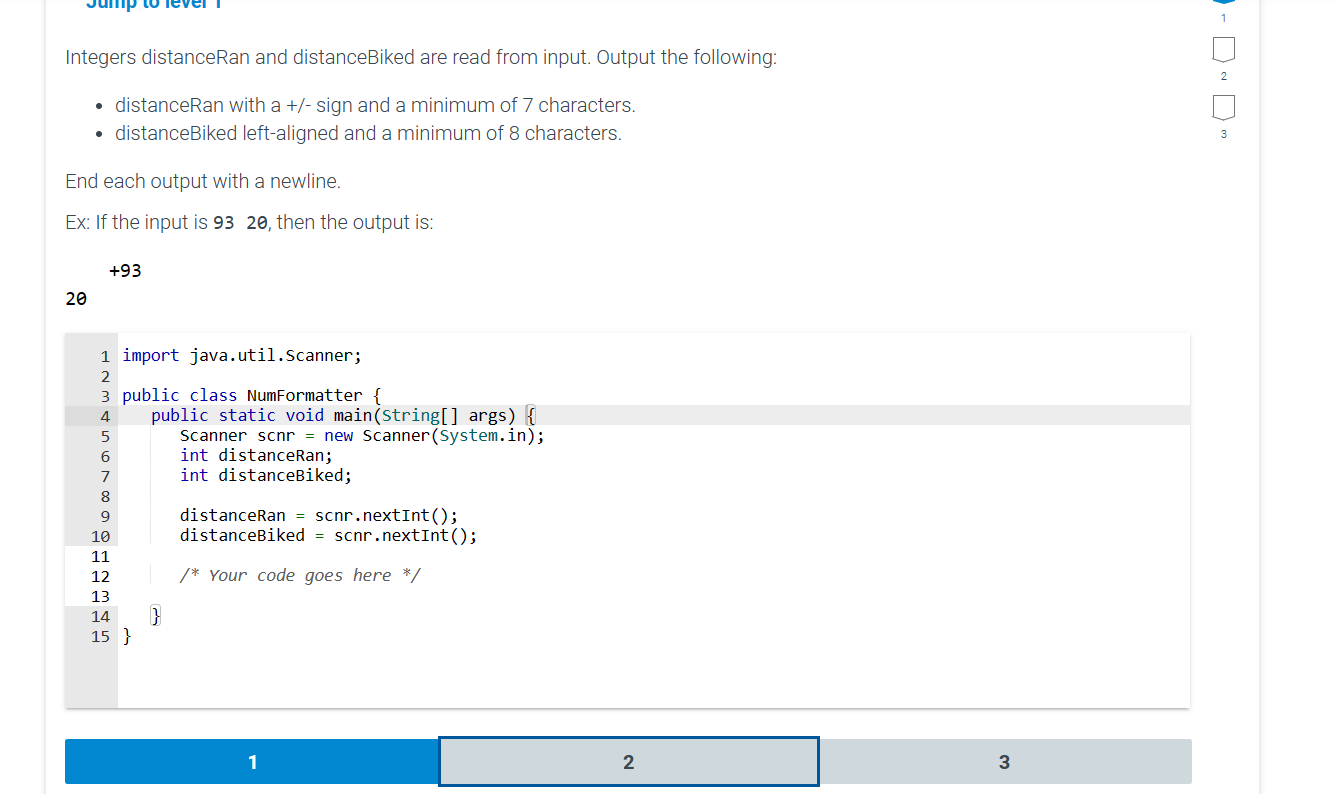Click line number 15 in the code gutter
This screenshot has width=1334, height=794.
(x=100, y=636)
